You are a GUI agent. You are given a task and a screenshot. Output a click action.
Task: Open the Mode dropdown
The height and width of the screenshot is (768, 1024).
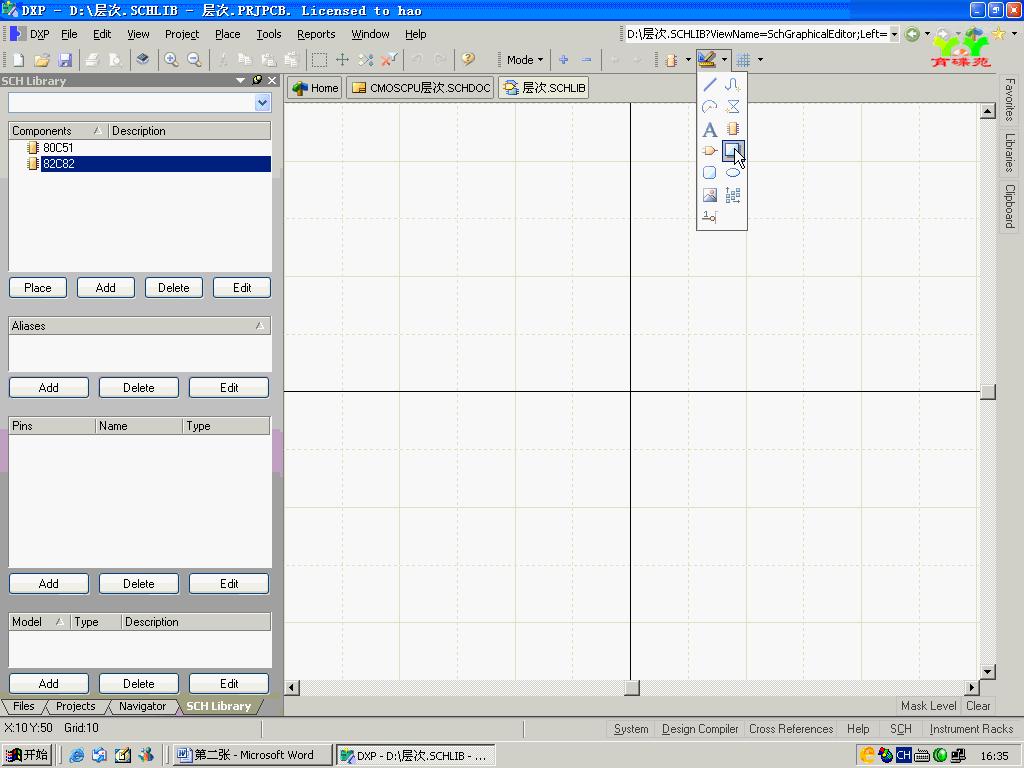(525, 60)
